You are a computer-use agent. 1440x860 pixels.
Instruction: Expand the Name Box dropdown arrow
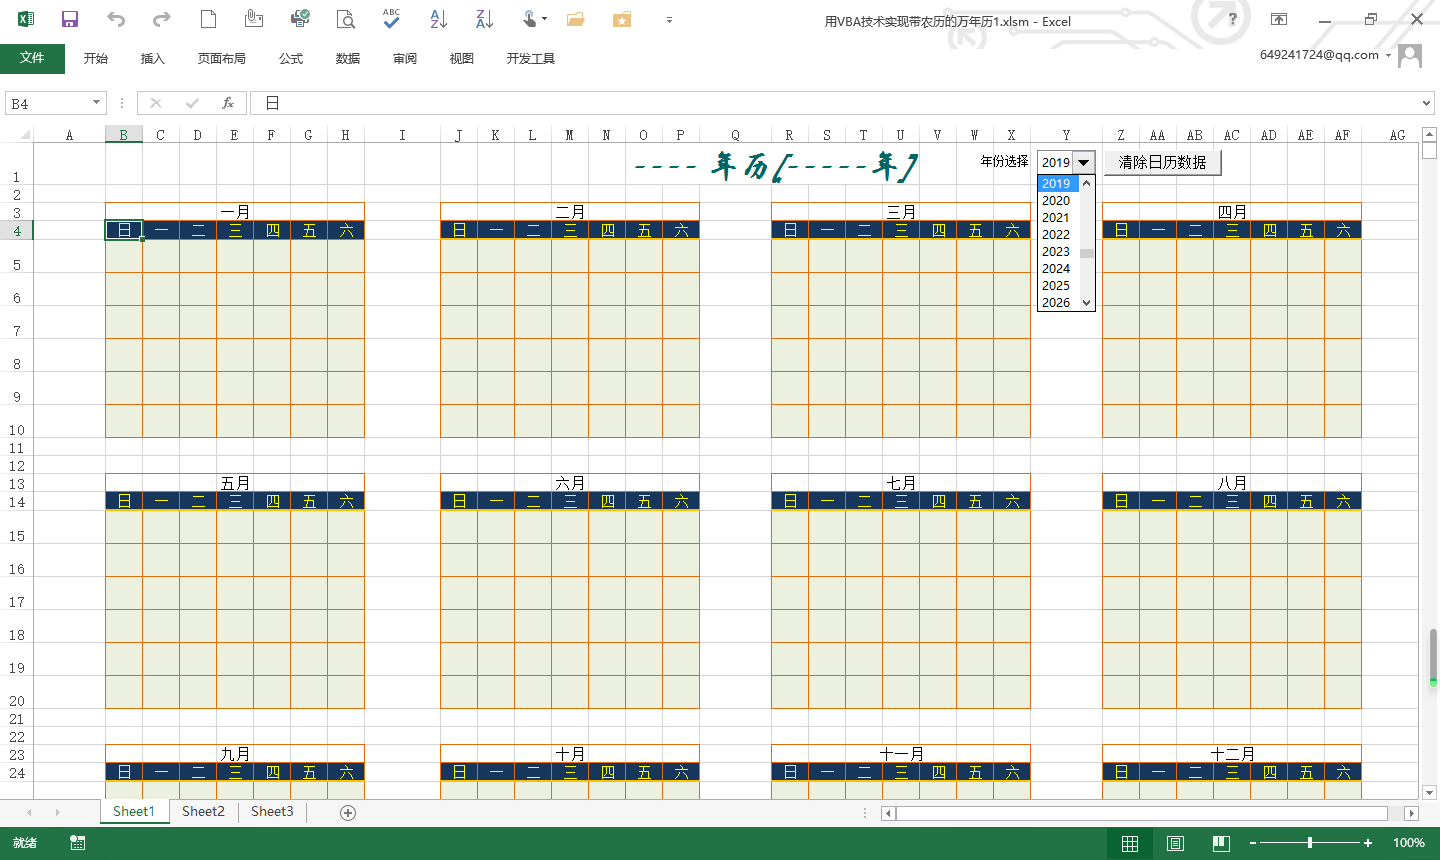click(96, 103)
